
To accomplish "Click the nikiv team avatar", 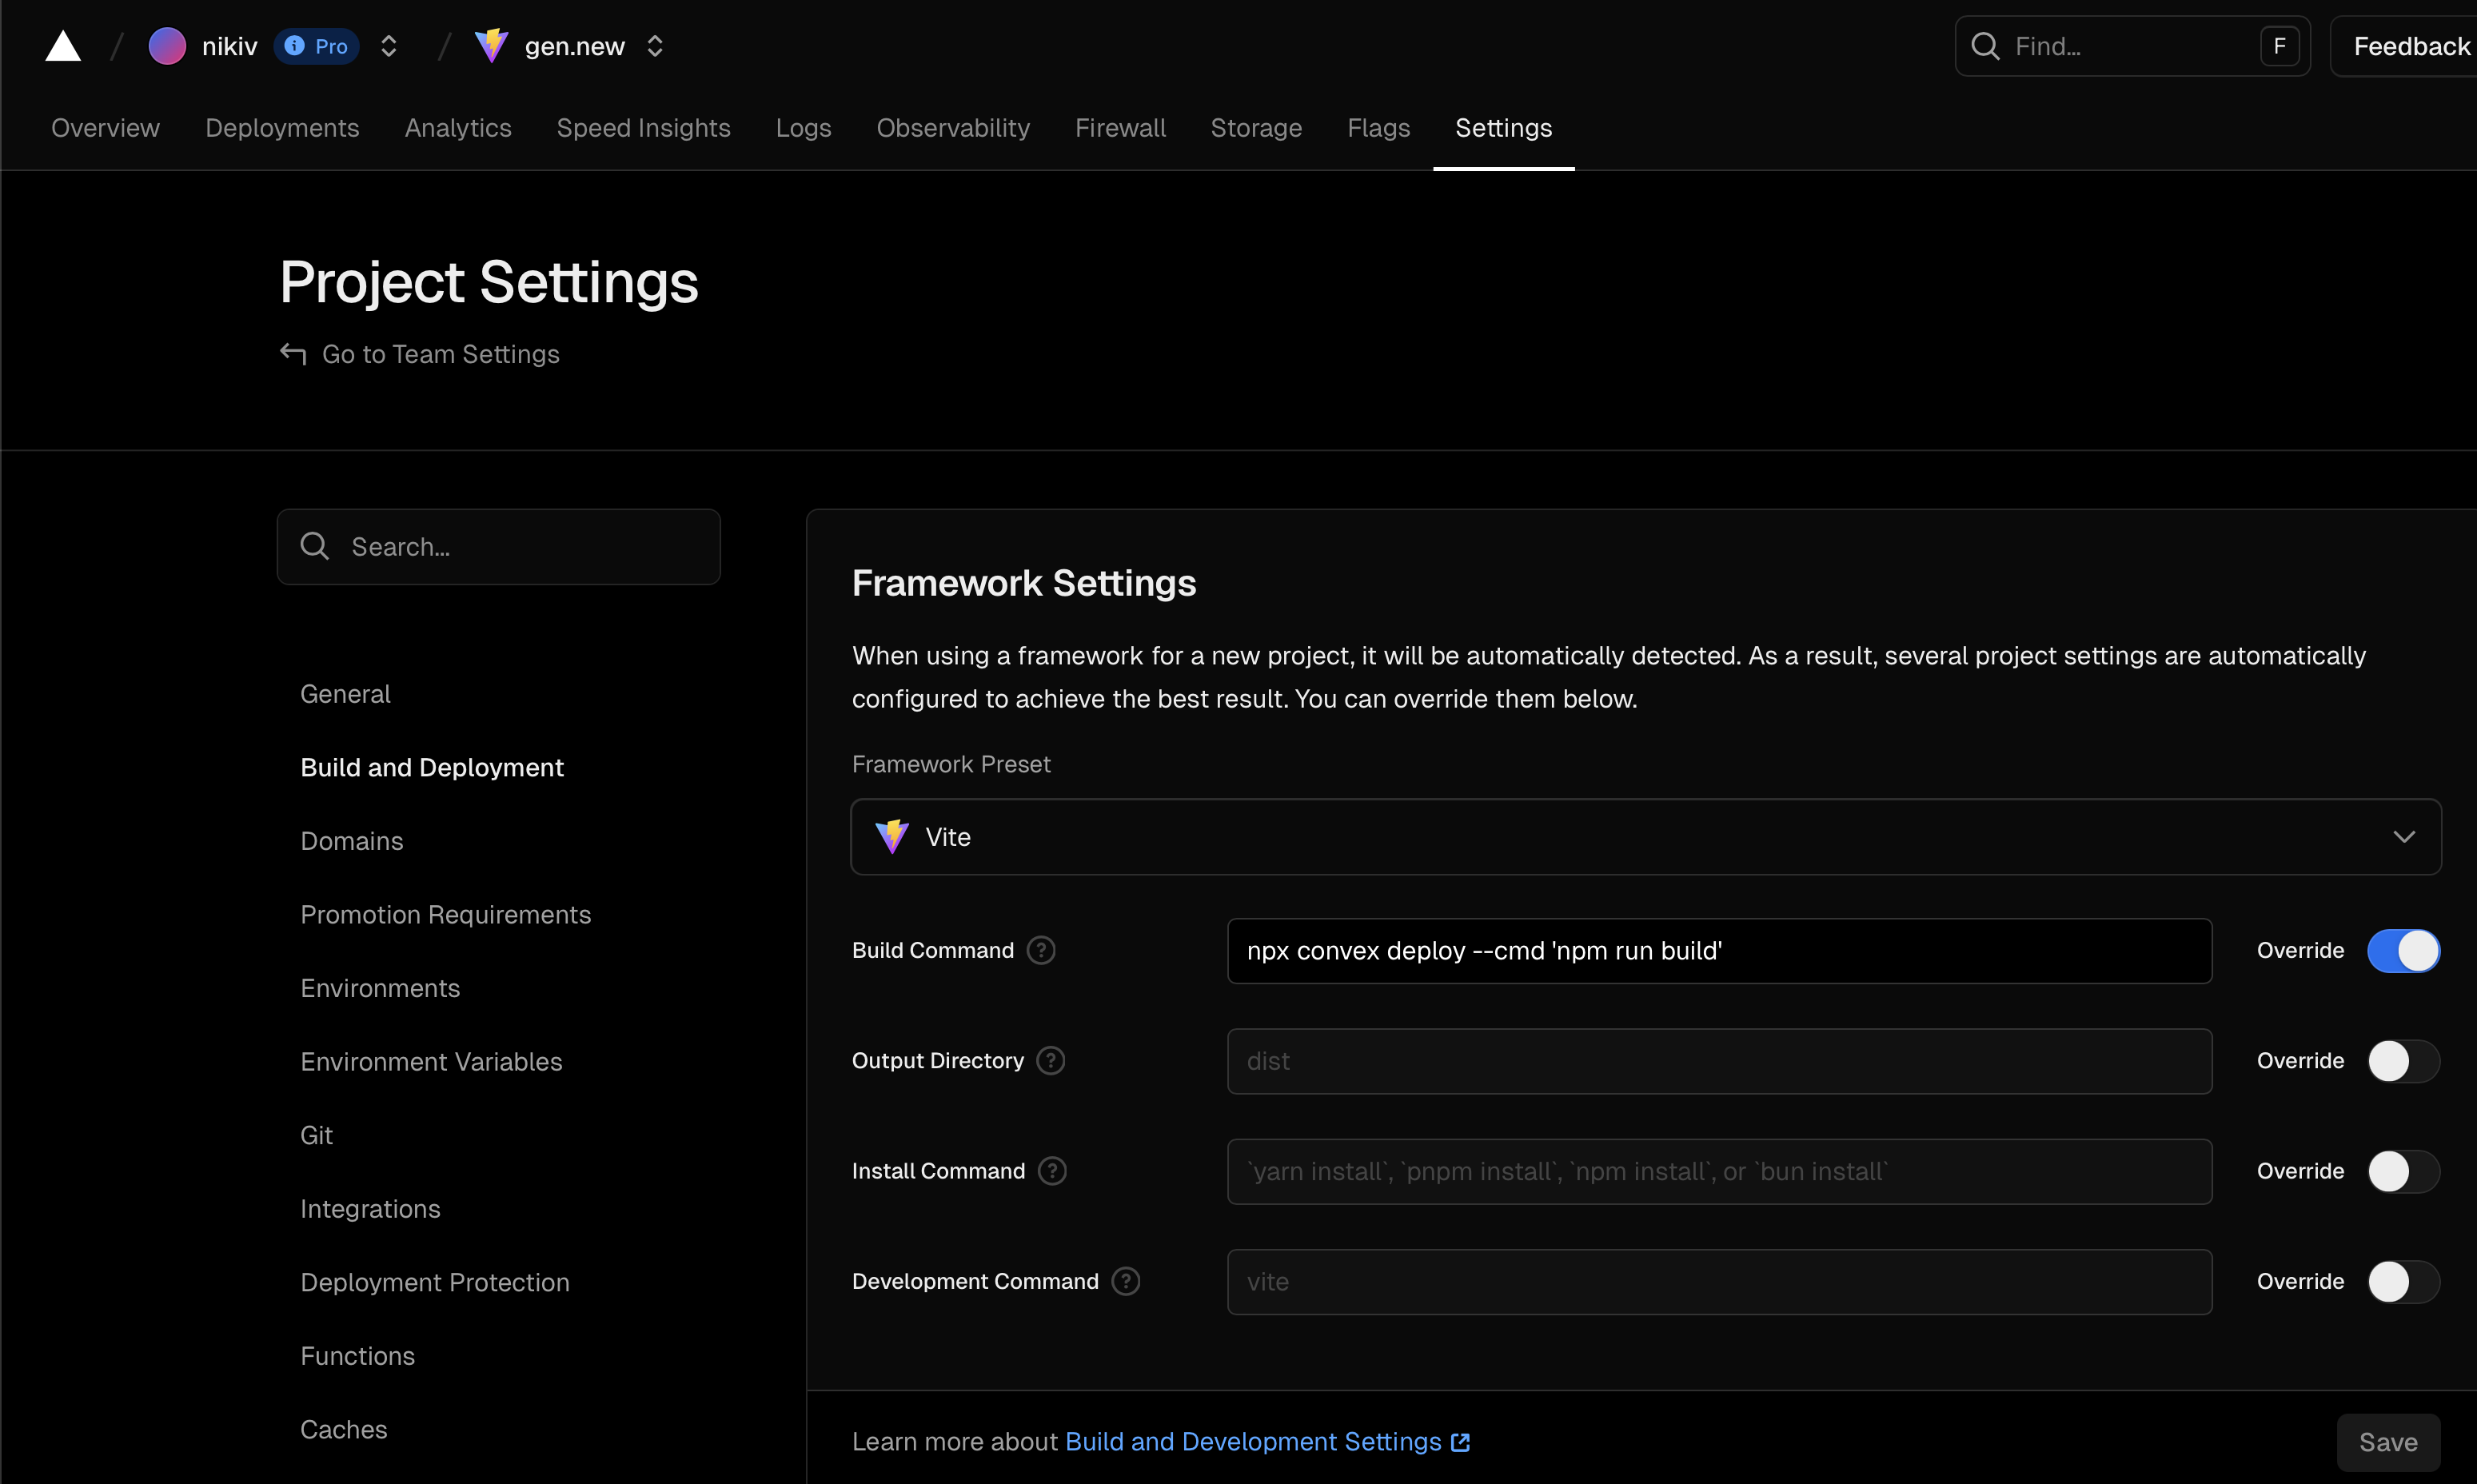I will point(167,46).
